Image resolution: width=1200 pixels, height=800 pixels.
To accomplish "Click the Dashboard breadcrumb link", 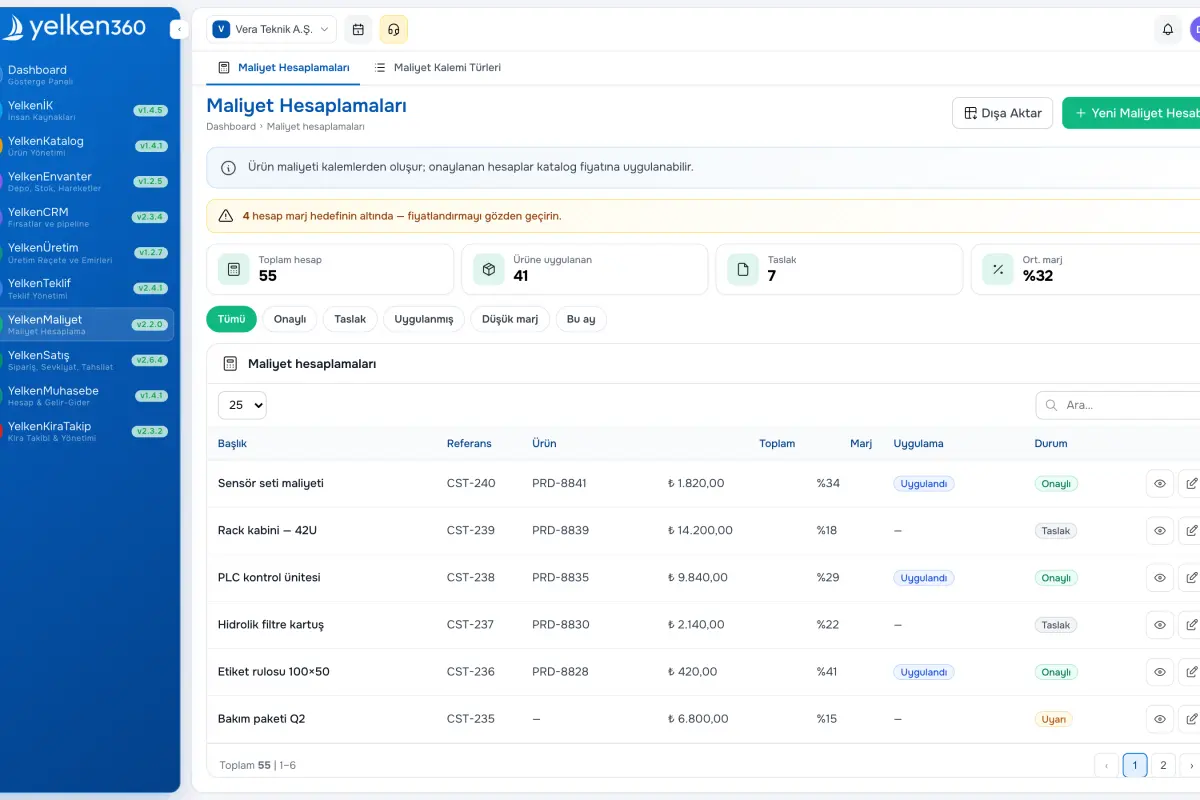I will click(x=231, y=127).
